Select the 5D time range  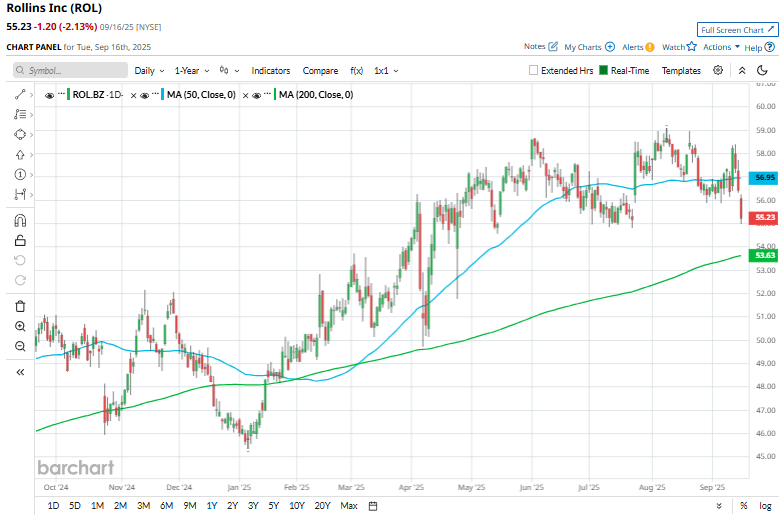point(75,506)
